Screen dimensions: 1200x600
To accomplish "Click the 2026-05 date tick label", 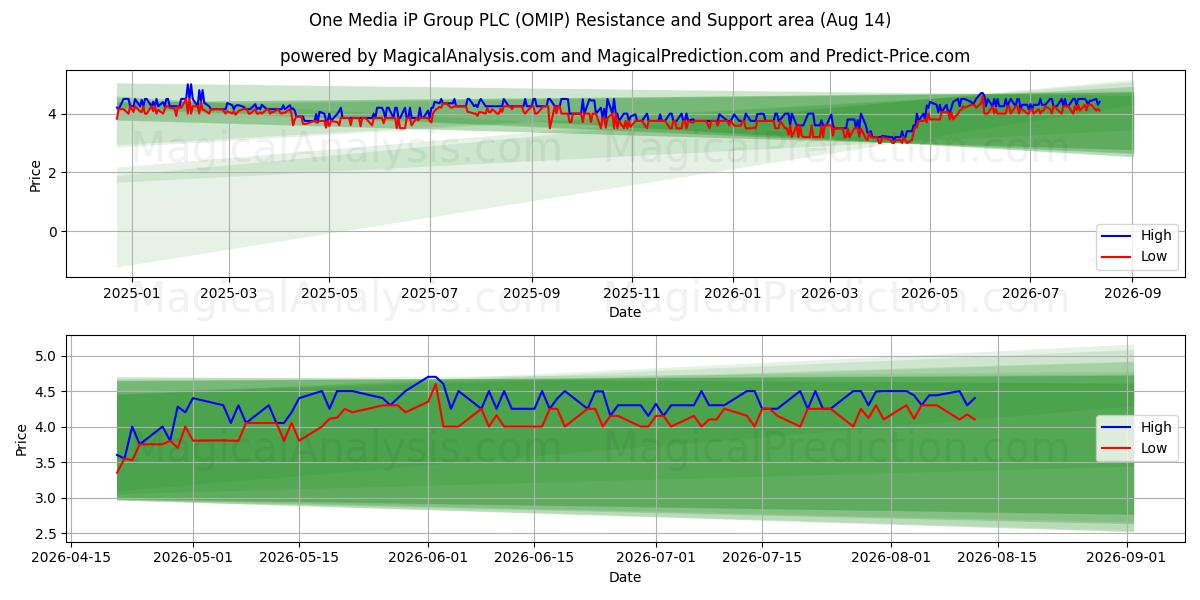I will 930,293.
